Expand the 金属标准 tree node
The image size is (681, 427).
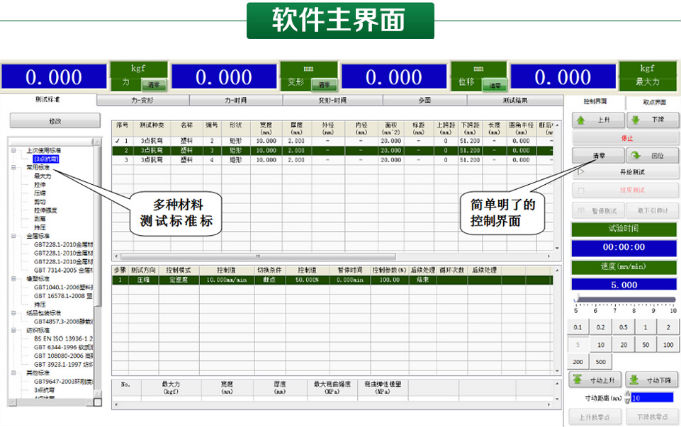14,238
